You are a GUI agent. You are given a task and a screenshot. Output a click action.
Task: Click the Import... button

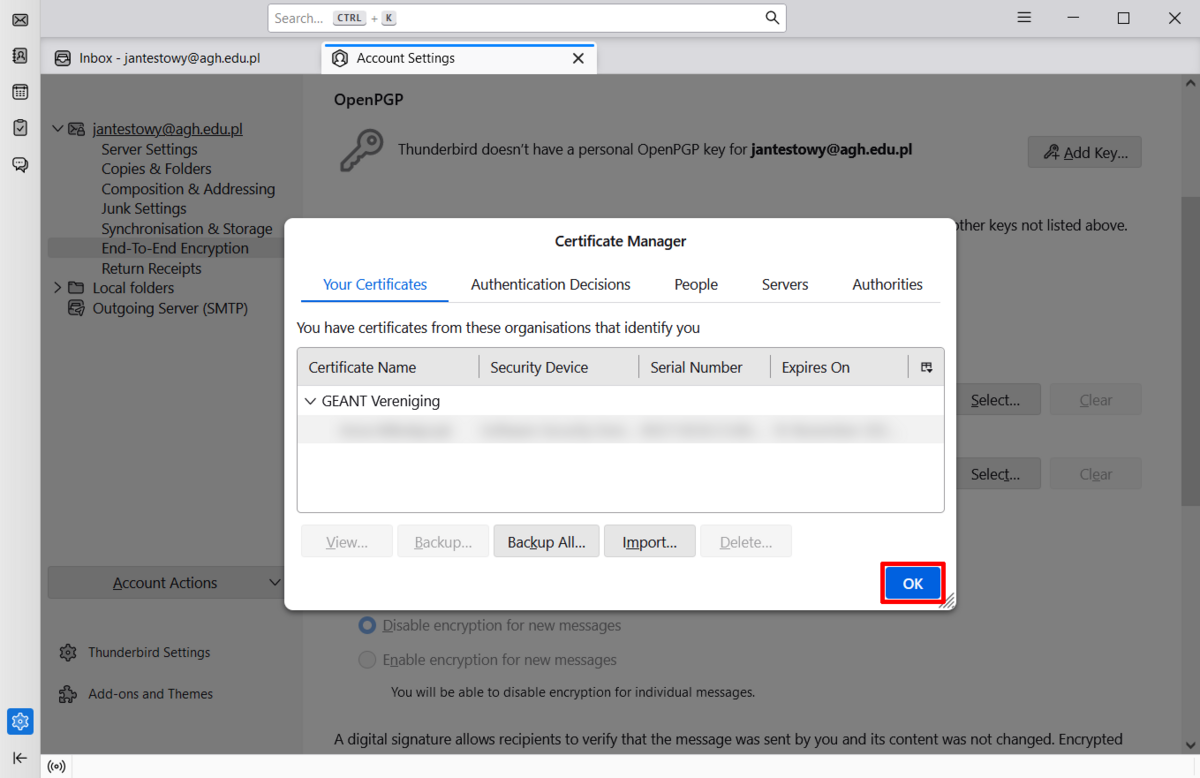pyautogui.click(x=649, y=542)
